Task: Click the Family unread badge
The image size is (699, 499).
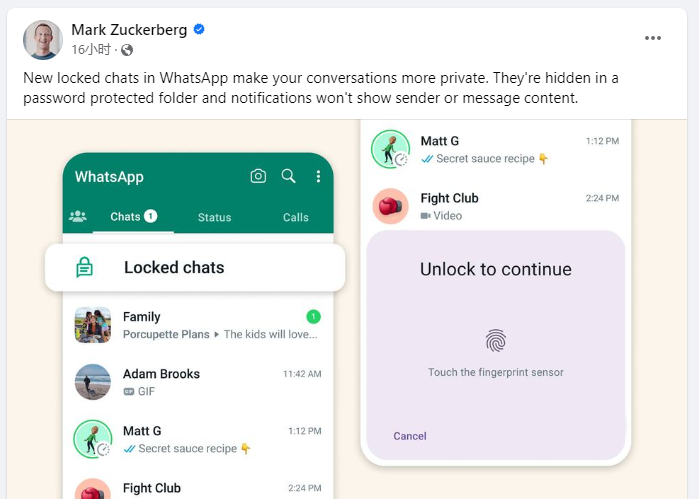Action: tap(313, 317)
